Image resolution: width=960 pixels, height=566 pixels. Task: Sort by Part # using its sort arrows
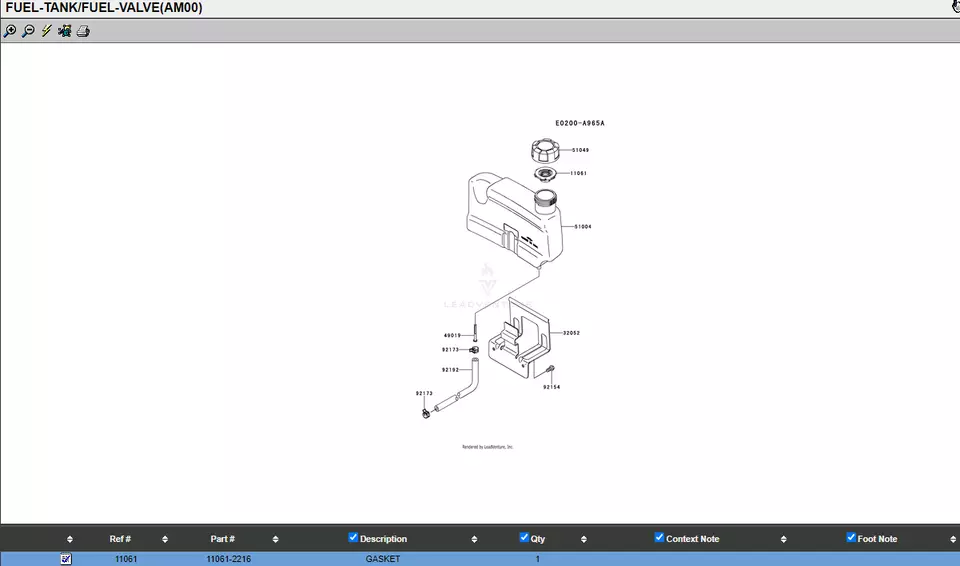point(275,539)
